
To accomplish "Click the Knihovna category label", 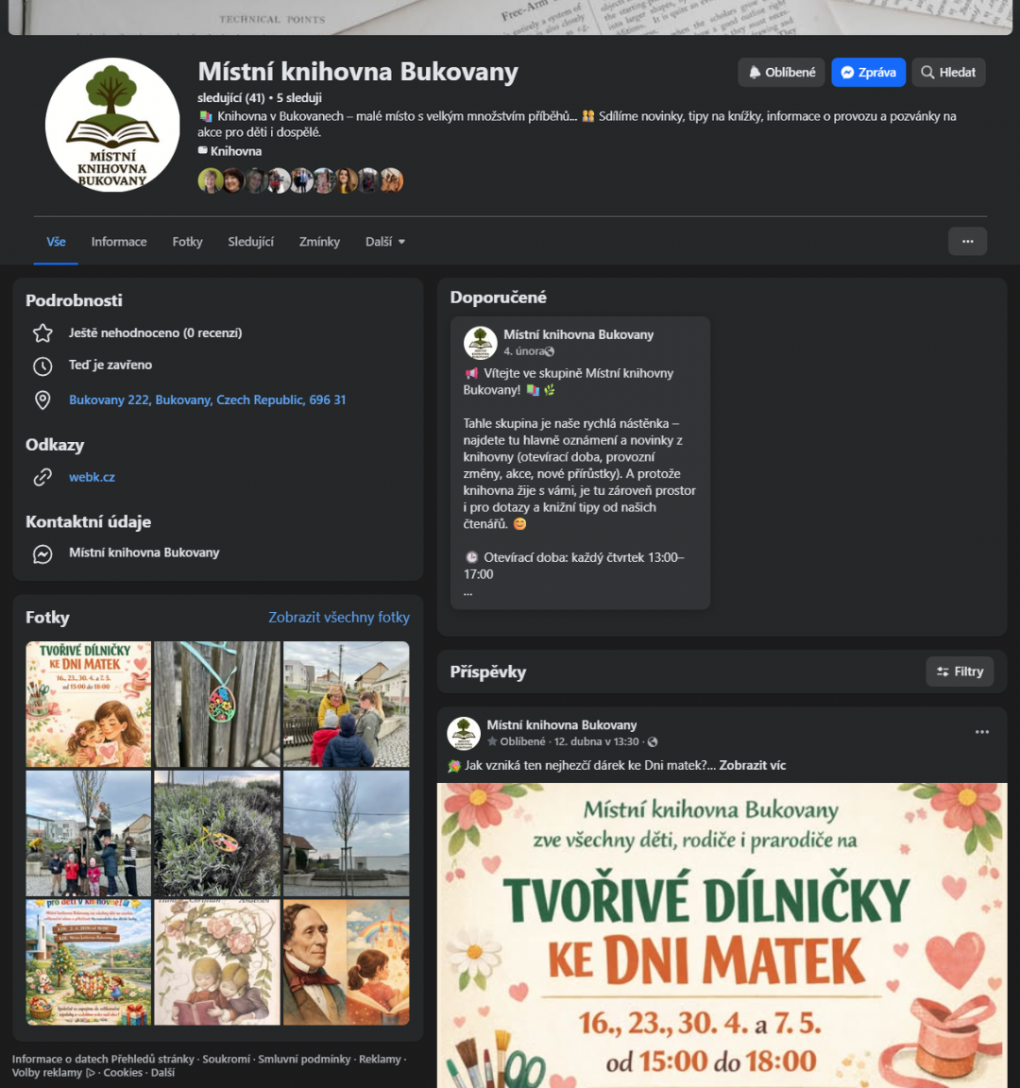I will (236, 151).
